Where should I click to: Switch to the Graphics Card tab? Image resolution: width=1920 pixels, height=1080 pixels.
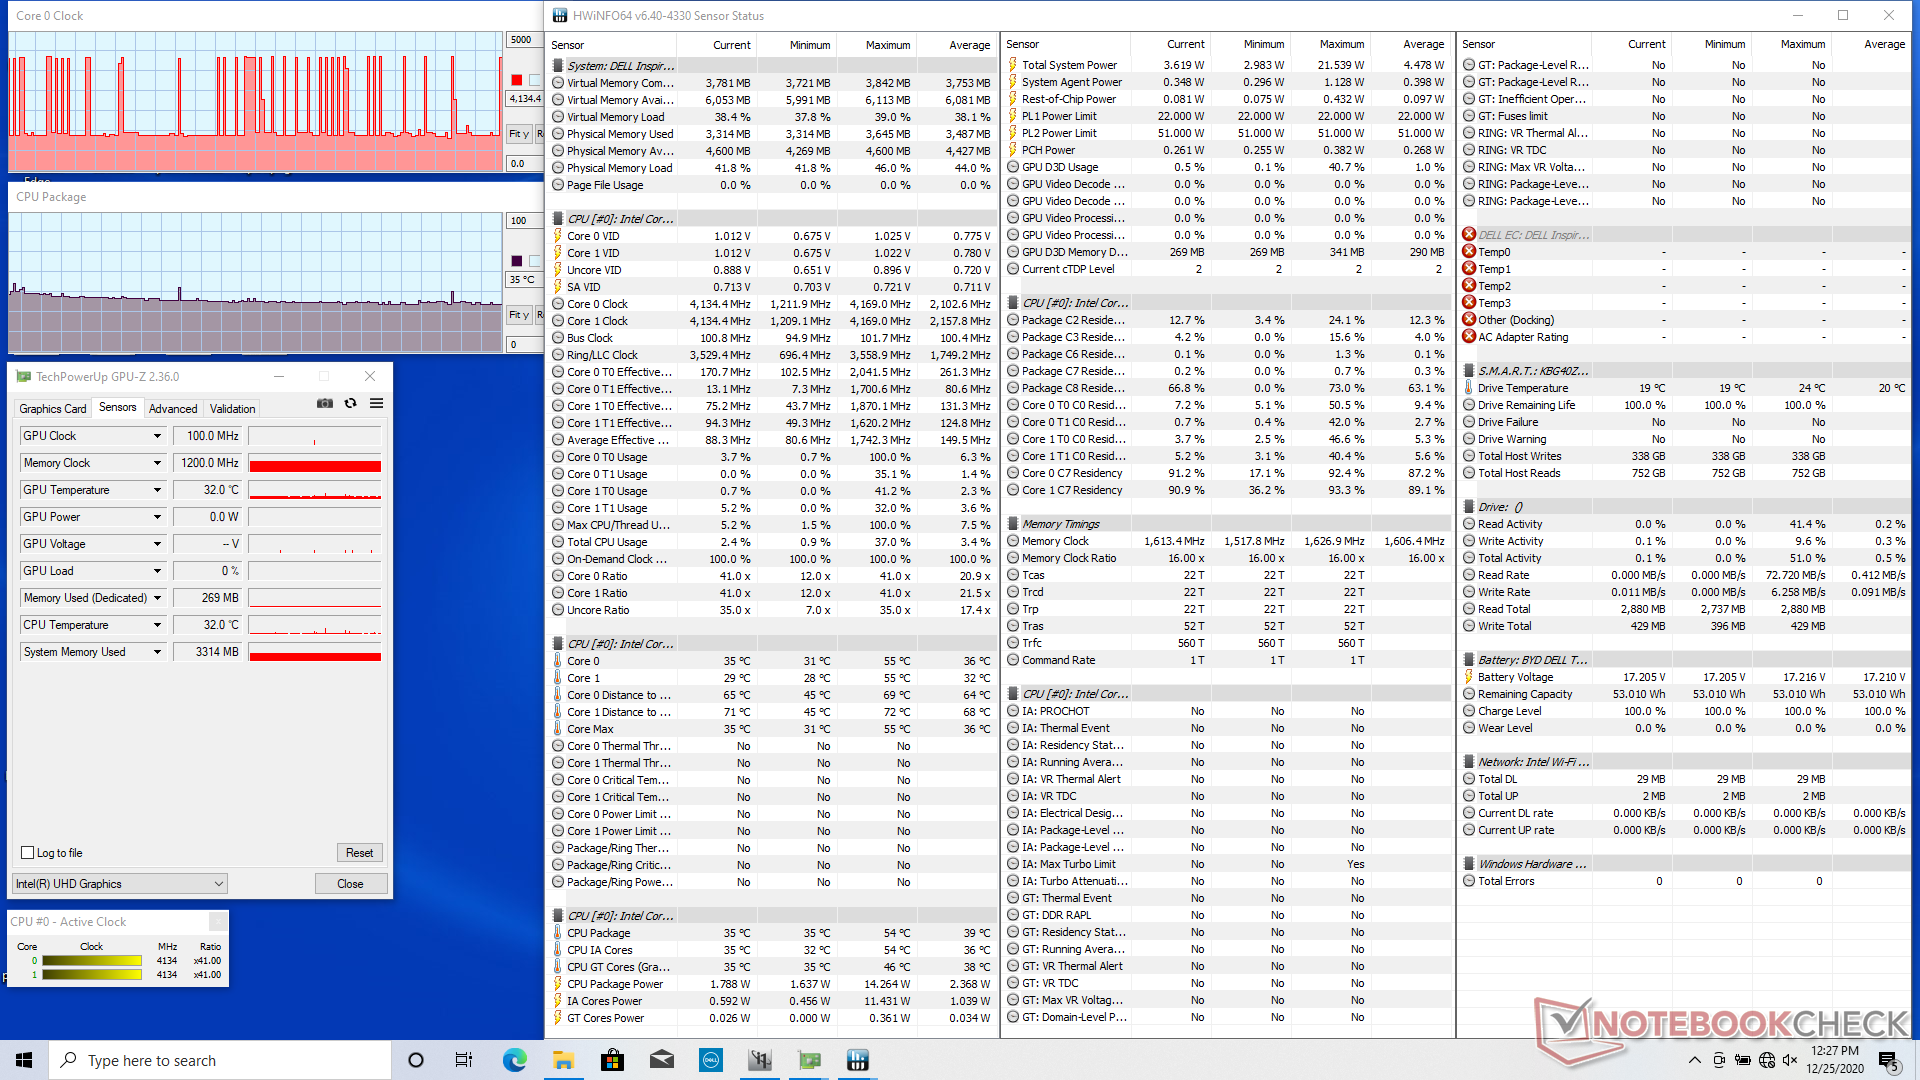(x=53, y=409)
